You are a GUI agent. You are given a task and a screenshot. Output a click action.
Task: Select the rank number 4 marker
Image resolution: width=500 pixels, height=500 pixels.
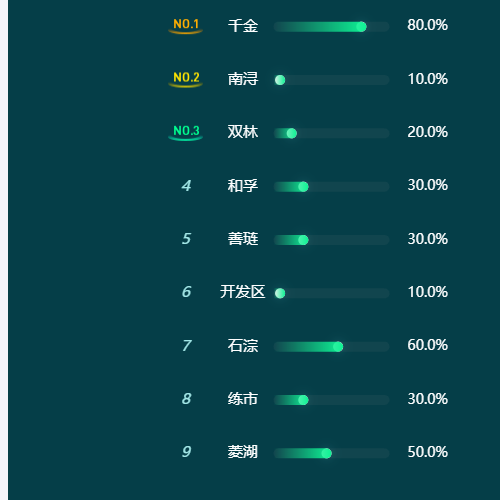tap(186, 186)
